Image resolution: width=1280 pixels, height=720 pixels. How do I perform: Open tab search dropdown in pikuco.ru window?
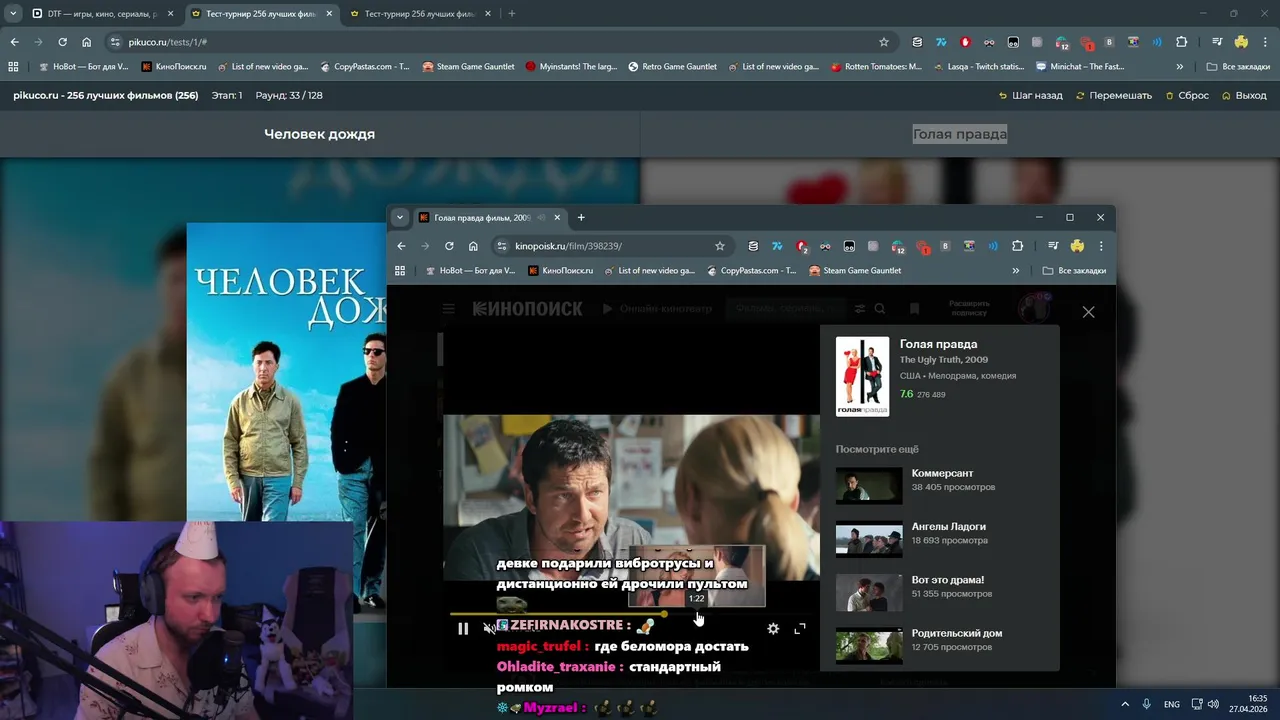click(13, 14)
